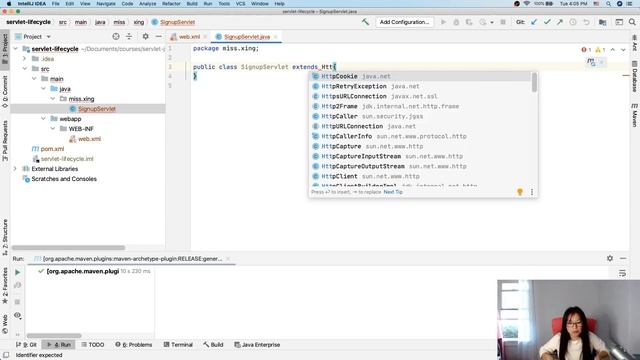Switch to web.xml editor tab
640x360 pixels.
coord(189,37)
